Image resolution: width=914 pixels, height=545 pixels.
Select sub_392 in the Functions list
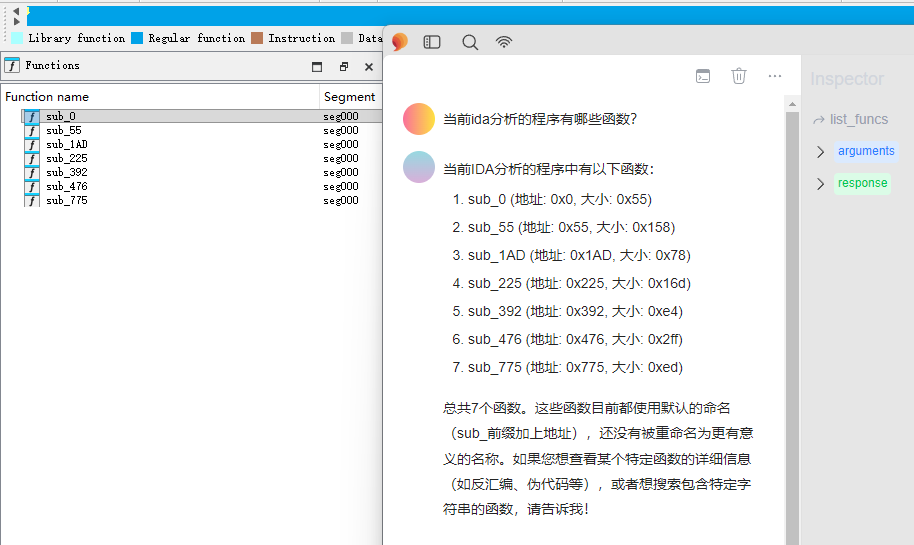point(66,173)
